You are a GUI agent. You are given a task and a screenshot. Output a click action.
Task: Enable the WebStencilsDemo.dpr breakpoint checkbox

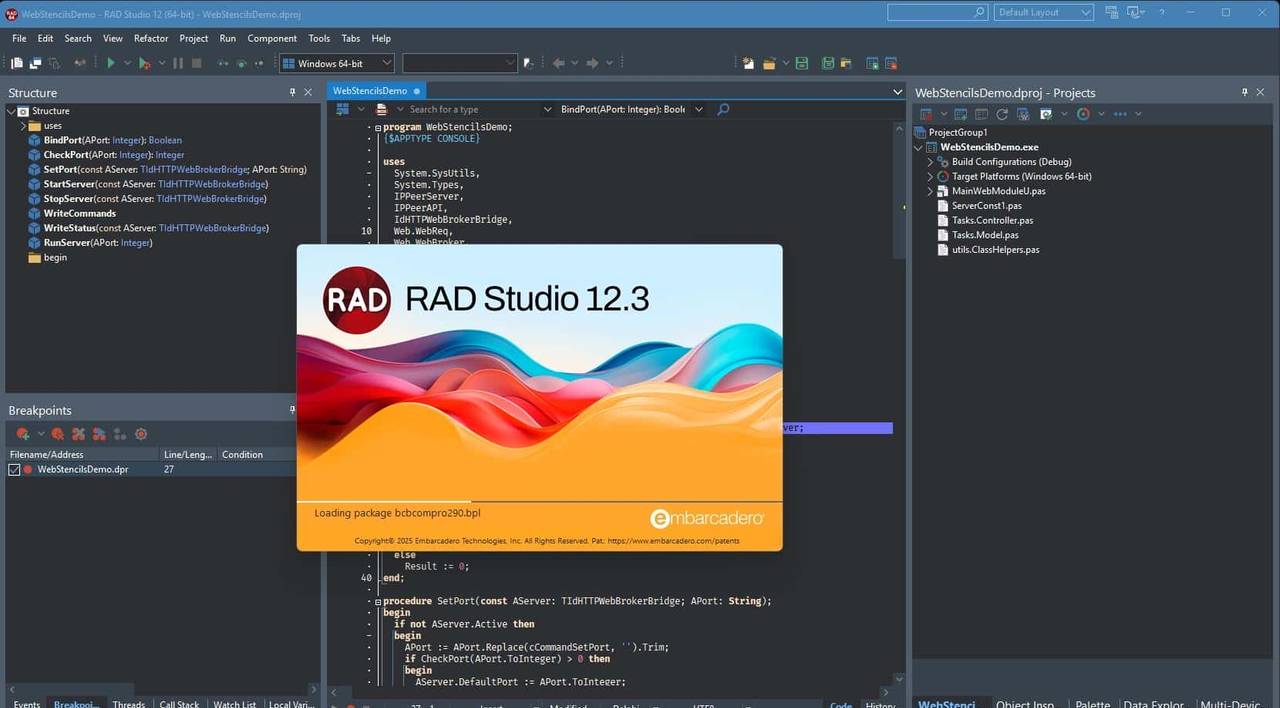point(13,469)
